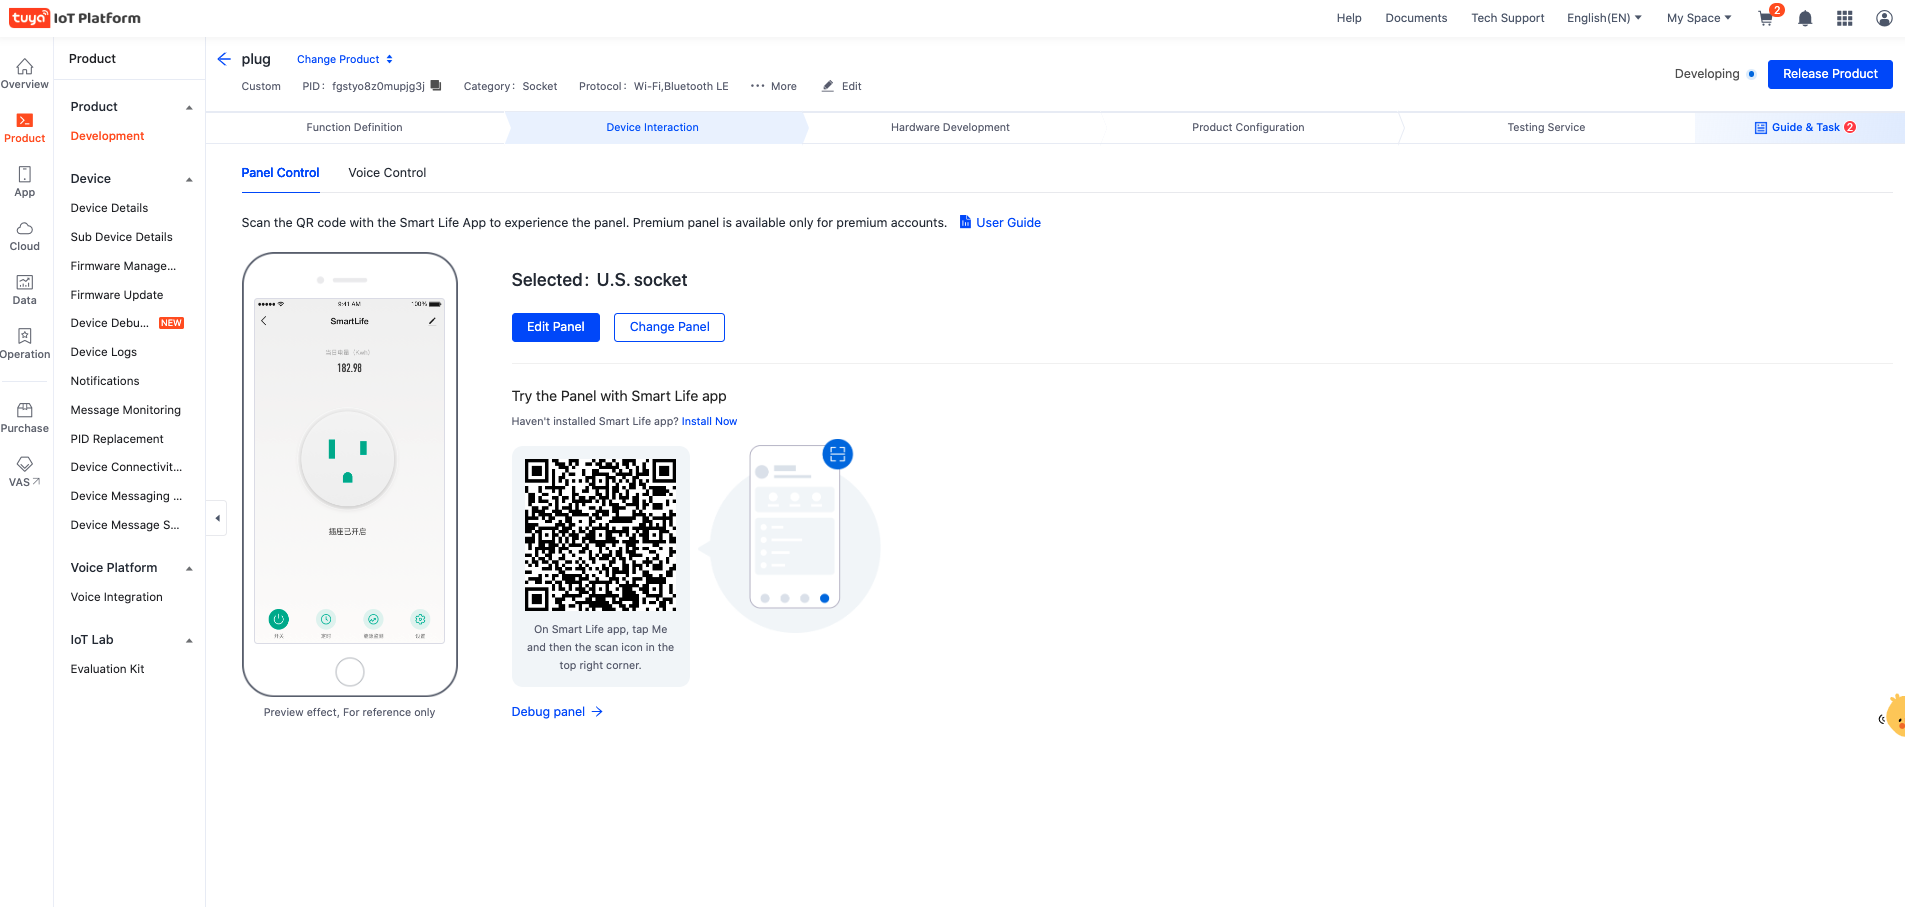The width and height of the screenshot is (1905, 907).
Task: Copy the PID with the copy icon
Action: tap(436, 86)
